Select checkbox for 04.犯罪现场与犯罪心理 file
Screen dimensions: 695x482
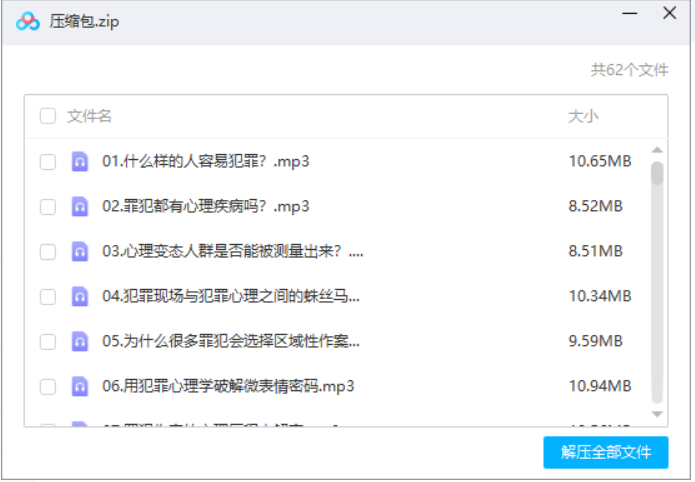[x=48, y=296]
